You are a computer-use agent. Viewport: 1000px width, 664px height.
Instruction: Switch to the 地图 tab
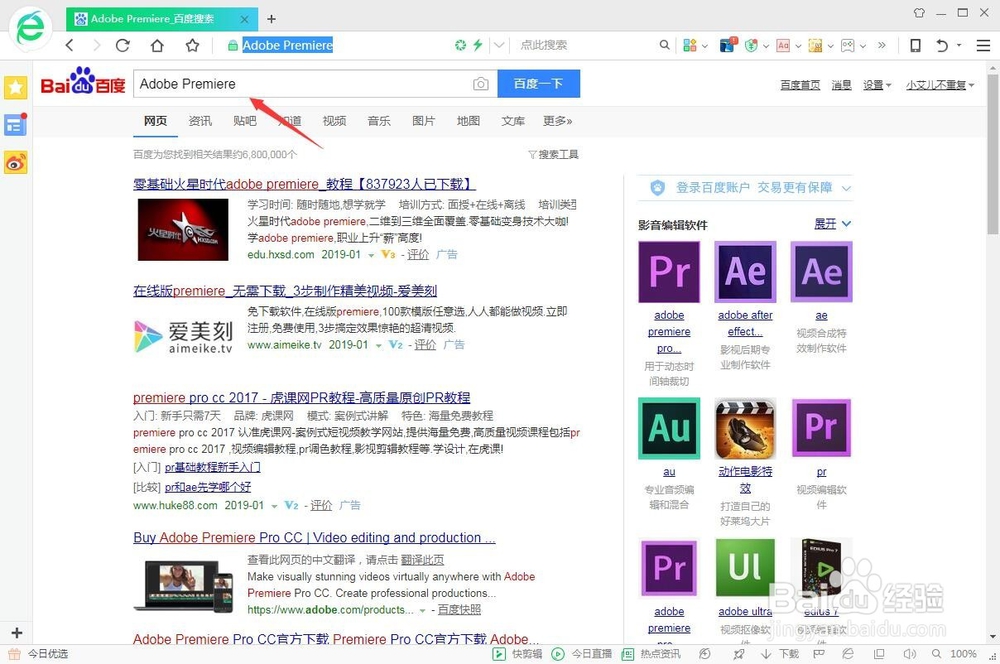pyautogui.click(x=468, y=121)
